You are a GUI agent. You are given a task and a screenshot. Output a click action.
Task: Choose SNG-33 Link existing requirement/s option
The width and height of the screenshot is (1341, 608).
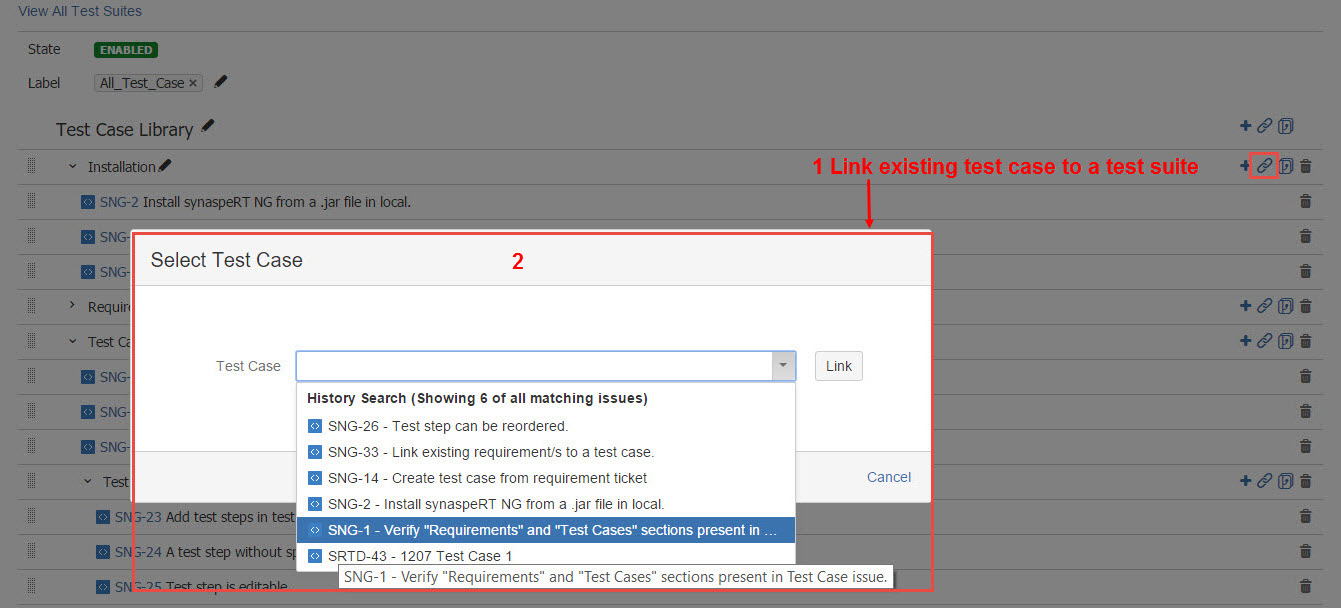546,452
